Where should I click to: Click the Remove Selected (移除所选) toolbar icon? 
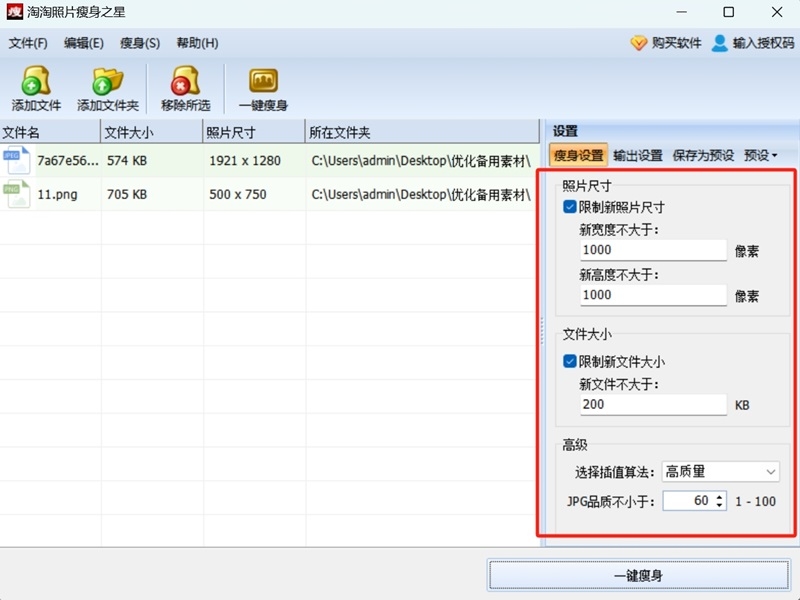(x=185, y=81)
